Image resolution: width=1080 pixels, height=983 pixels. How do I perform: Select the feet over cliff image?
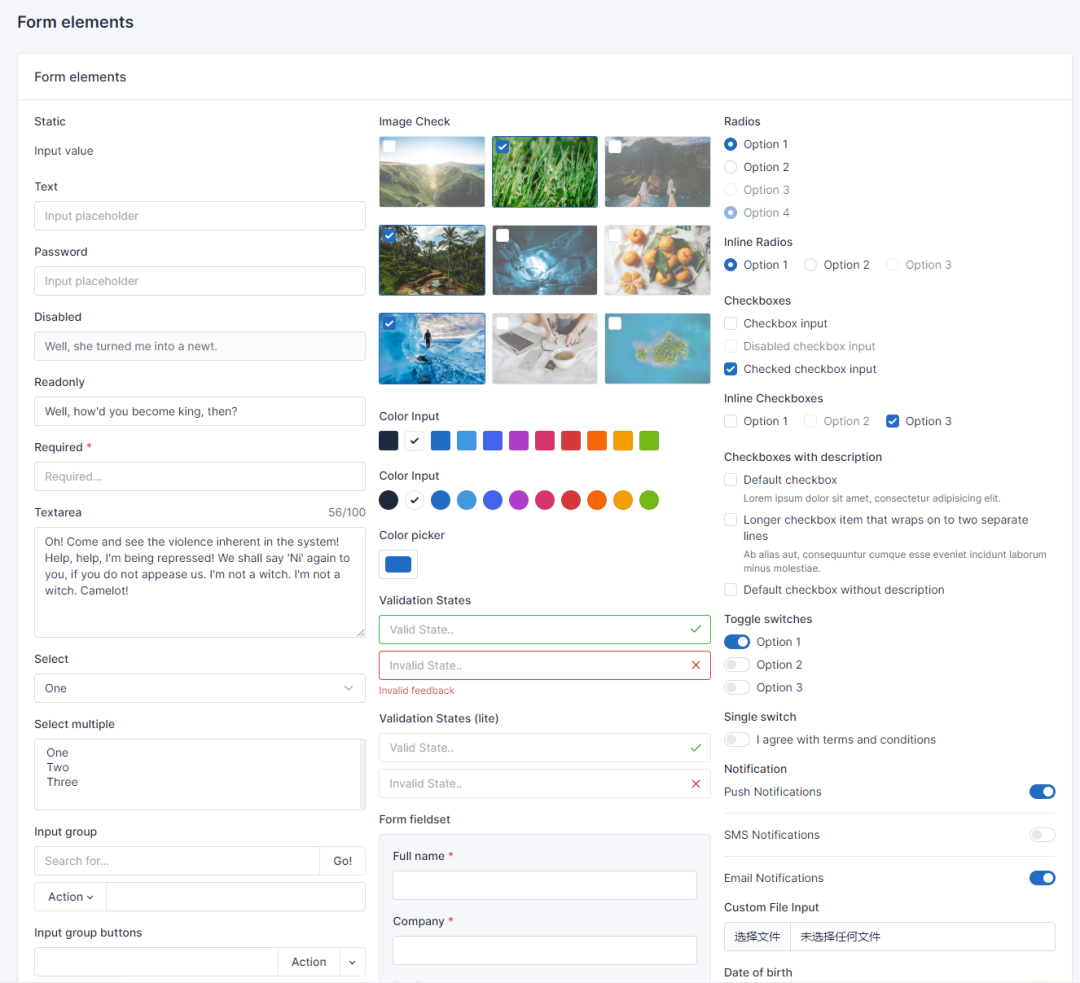tap(658, 172)
